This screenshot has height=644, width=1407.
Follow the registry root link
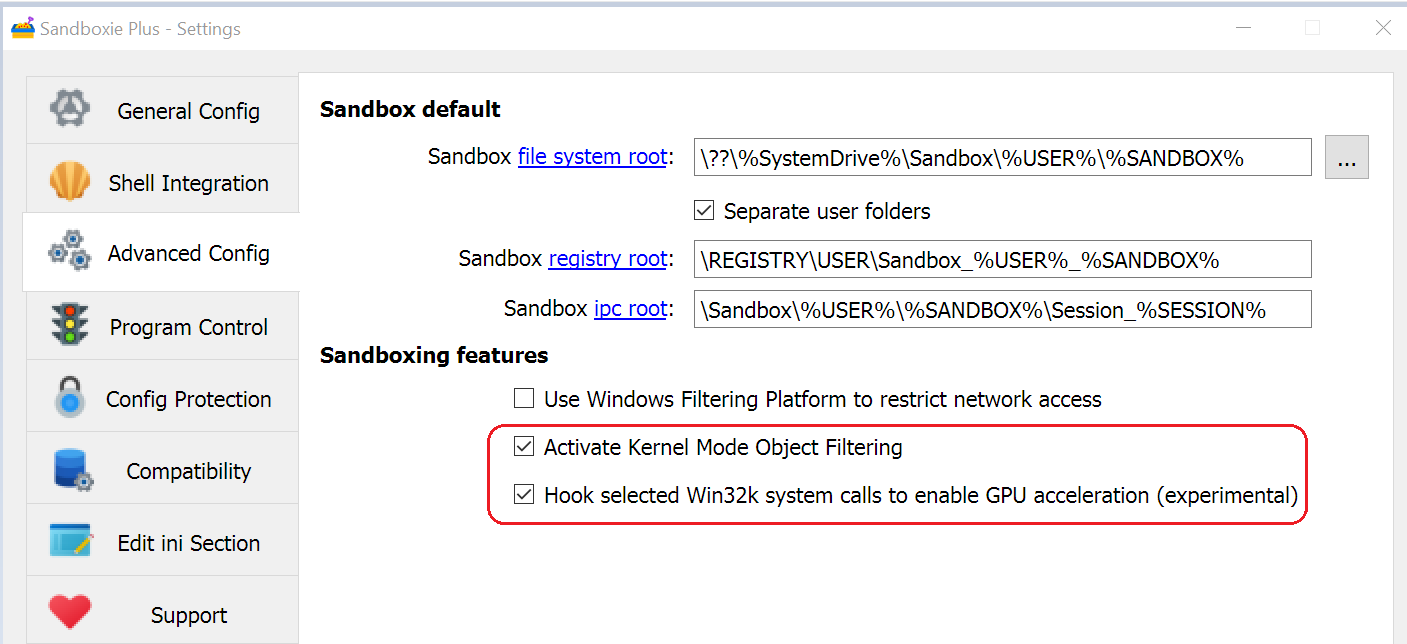[x=607, y=258]
